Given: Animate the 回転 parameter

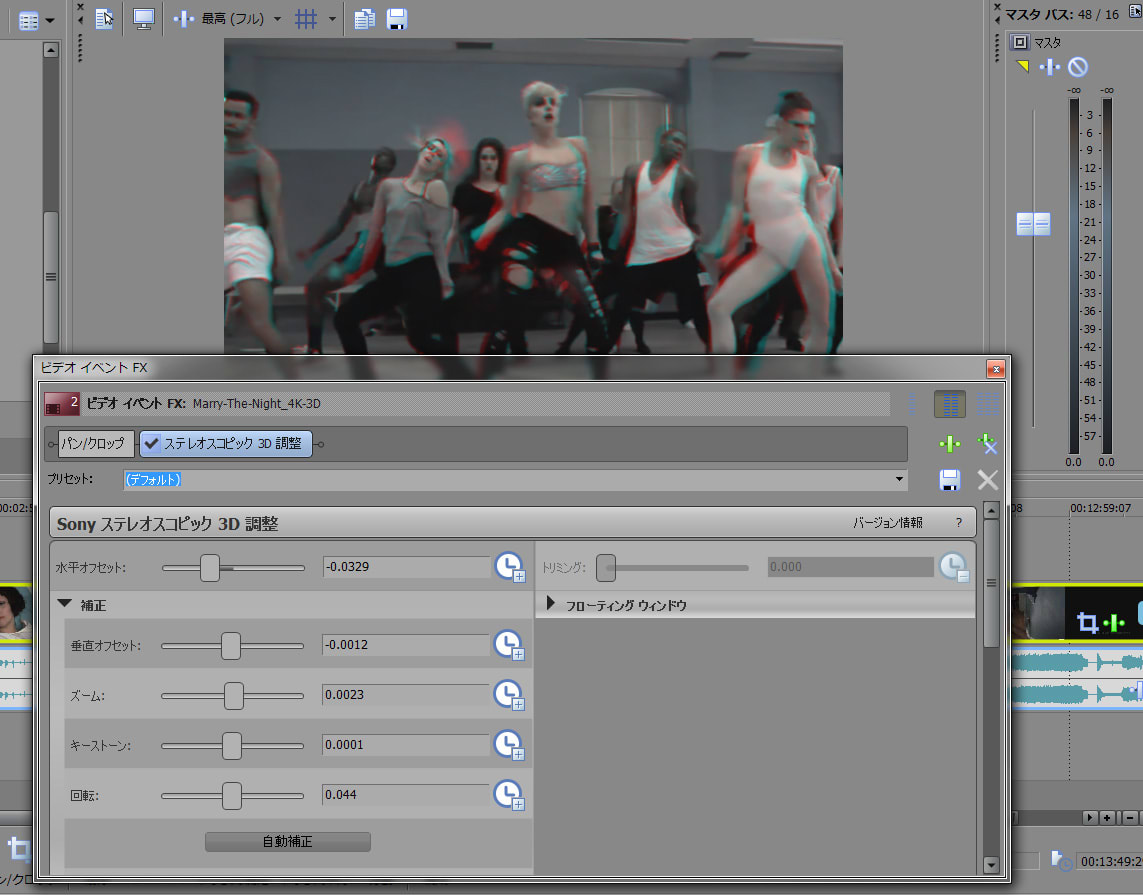Looking at the screenshot, I should (x=510, y=795).
